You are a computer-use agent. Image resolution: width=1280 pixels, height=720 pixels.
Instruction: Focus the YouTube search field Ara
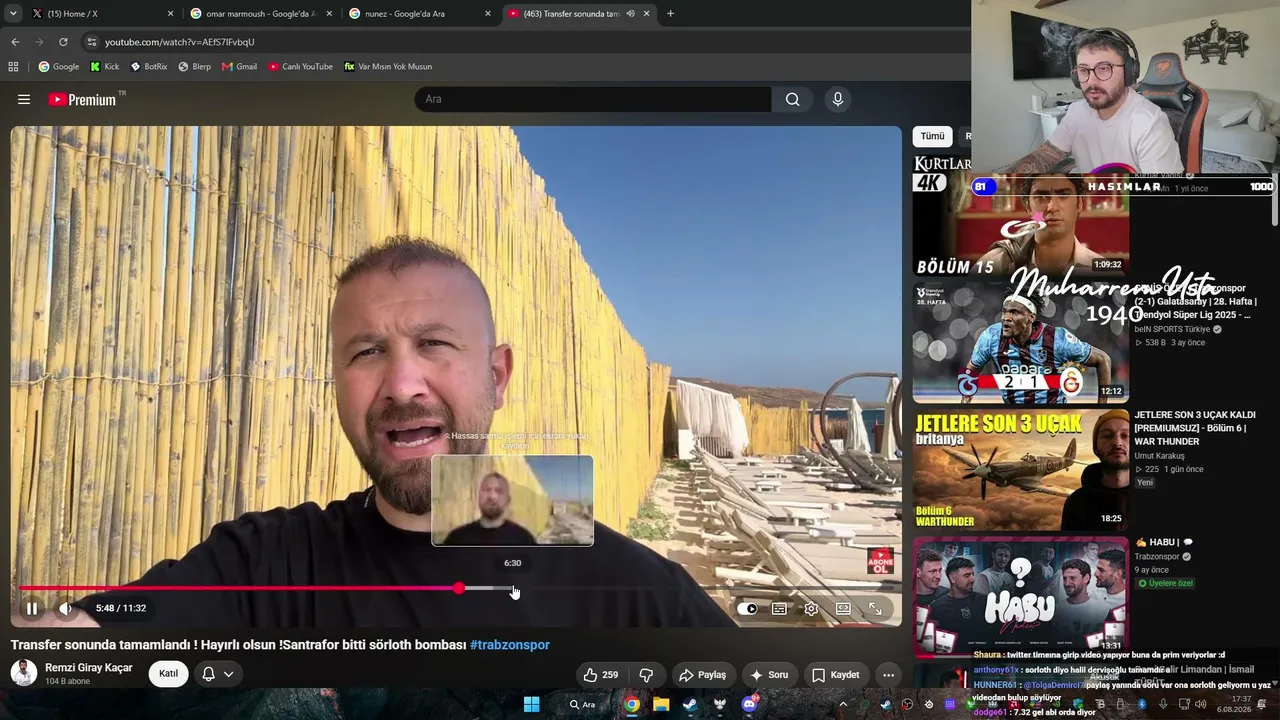[593, 99]
